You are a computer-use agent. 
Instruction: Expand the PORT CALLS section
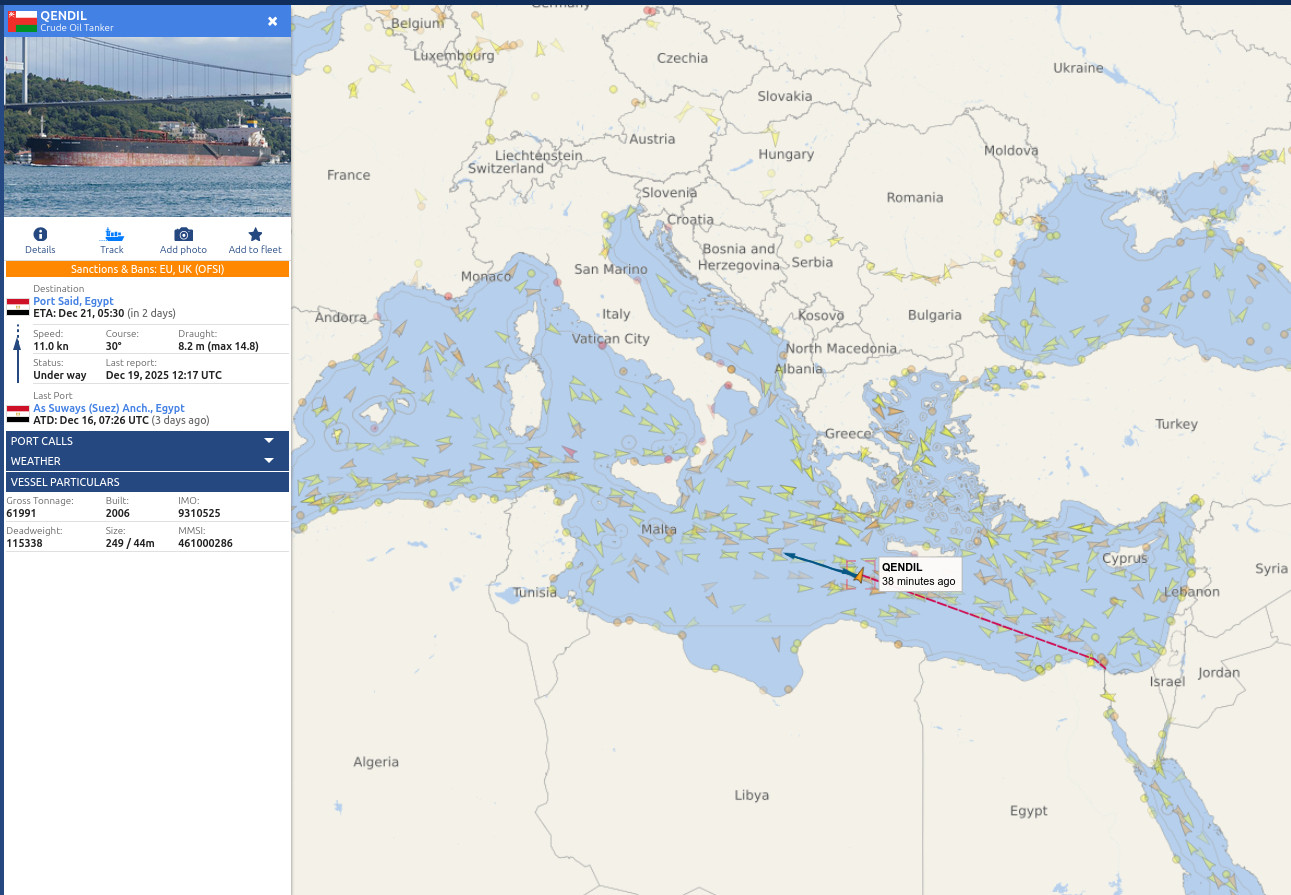click(x=147, y=441)
